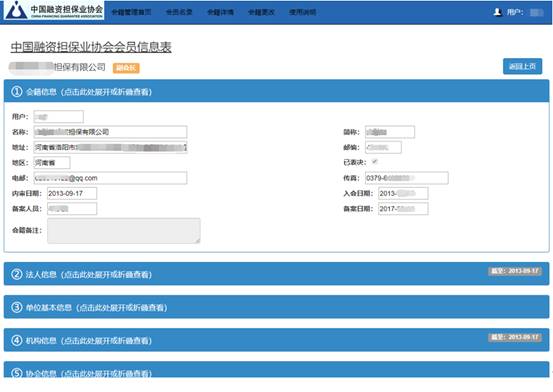
Task: Click the 用户: label in the top bar
Action: click(x=515, y=12)
